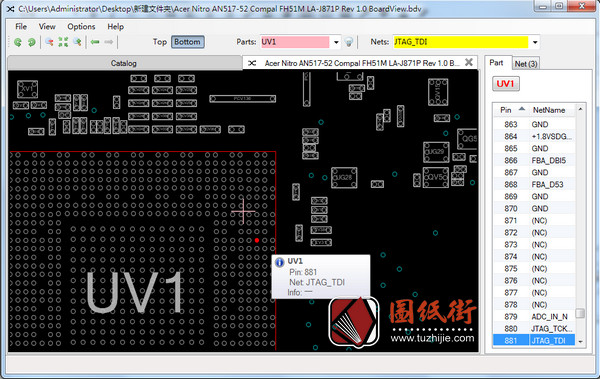This screenshot has width=600, height=379.
Task: Open the Parts dropdown arrow
Action: click(336, 42)
